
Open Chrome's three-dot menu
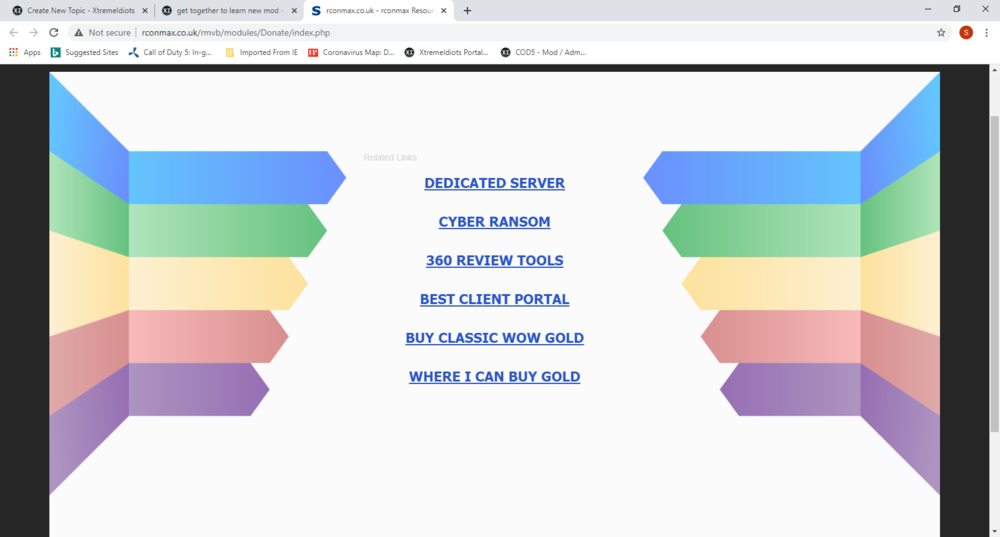click(986, 32)
